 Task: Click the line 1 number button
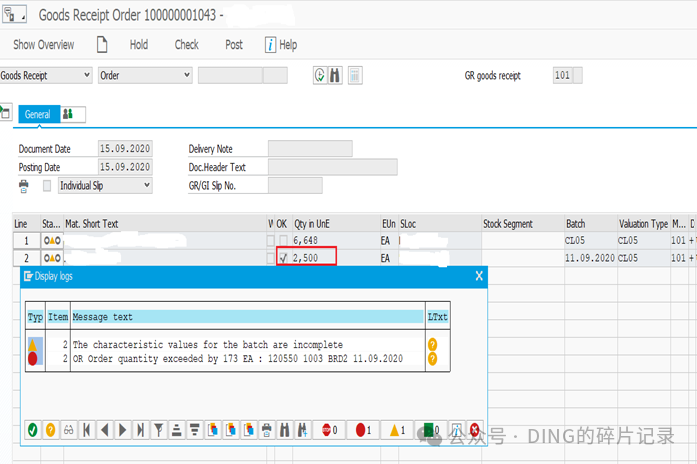coord(26,241)
